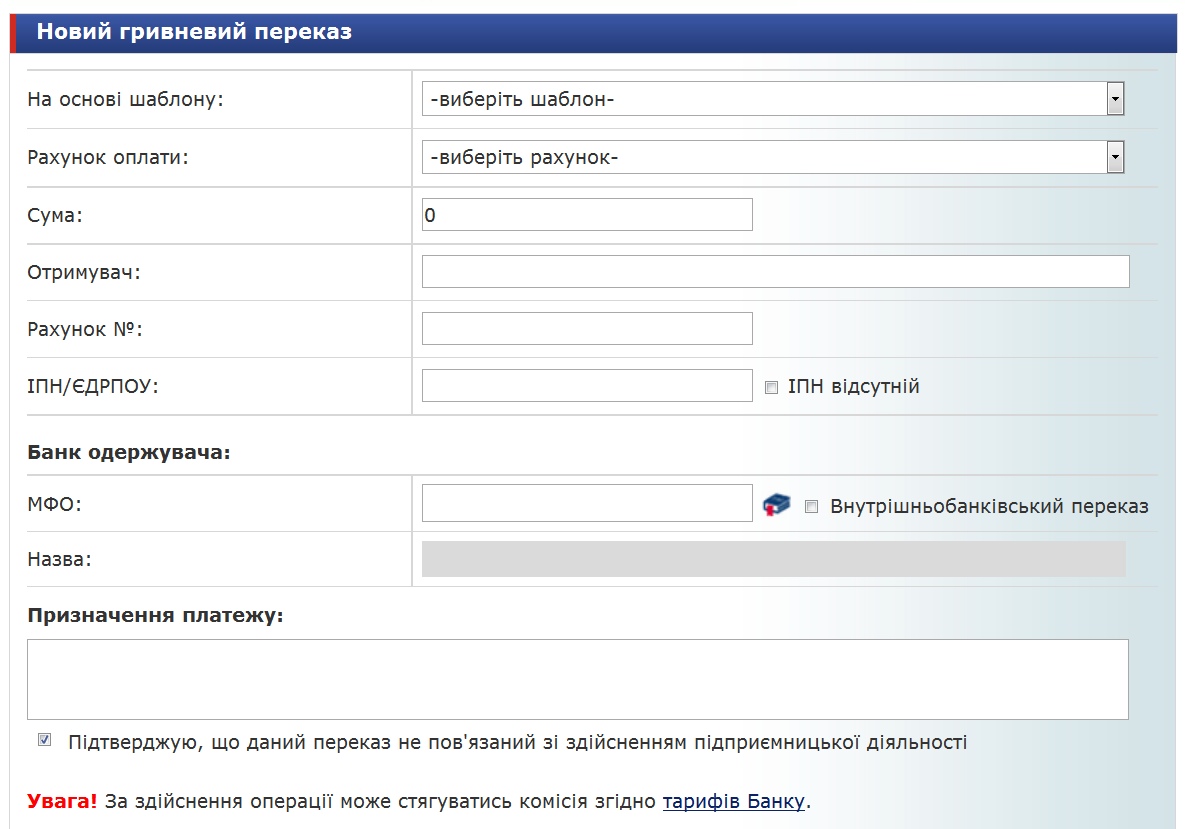Click into the Сума amount field

587,215
